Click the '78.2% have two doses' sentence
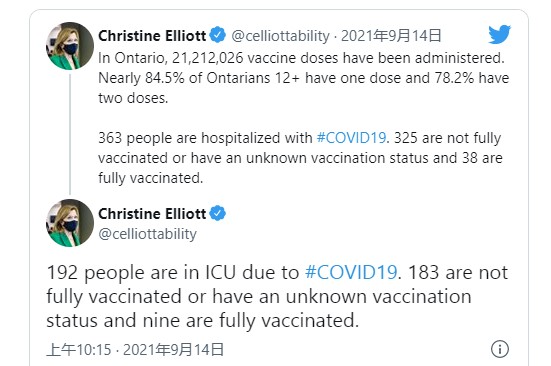Image resolution: width=551 pixels, height=366 pixels. tap(472, 78)
